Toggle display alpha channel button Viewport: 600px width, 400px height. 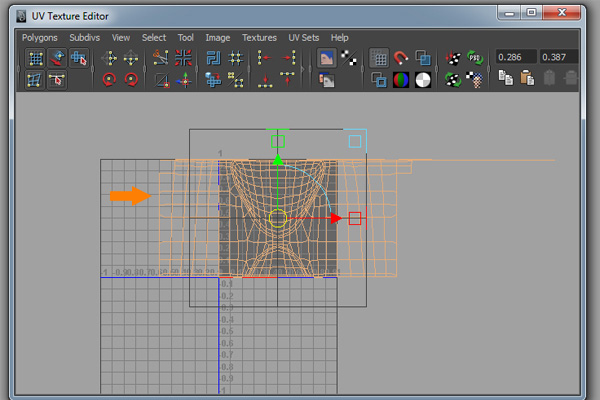[423, 80]
